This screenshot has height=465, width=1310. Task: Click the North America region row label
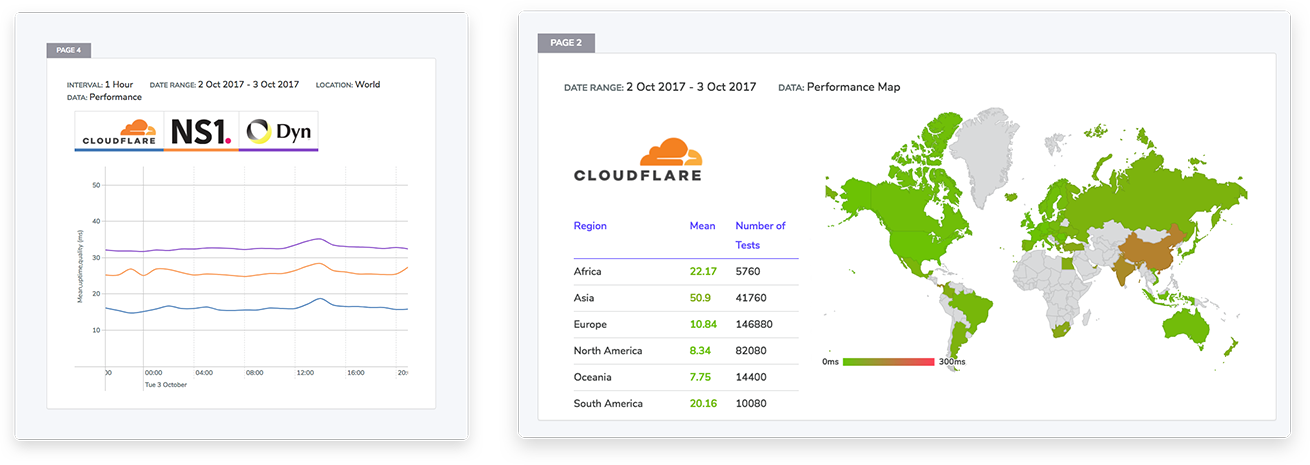point(608,351)
